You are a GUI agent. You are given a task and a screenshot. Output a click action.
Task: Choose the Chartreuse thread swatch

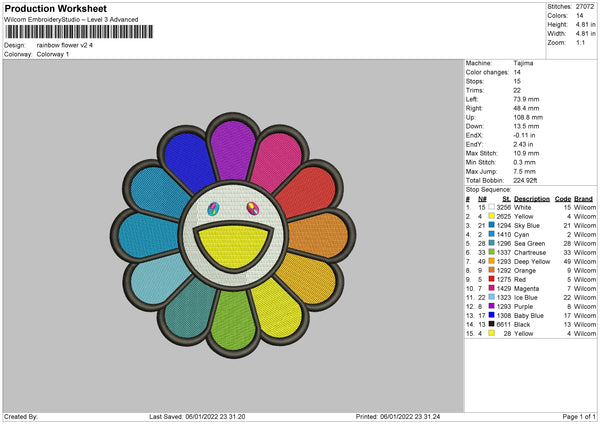(x=491, y=252)
